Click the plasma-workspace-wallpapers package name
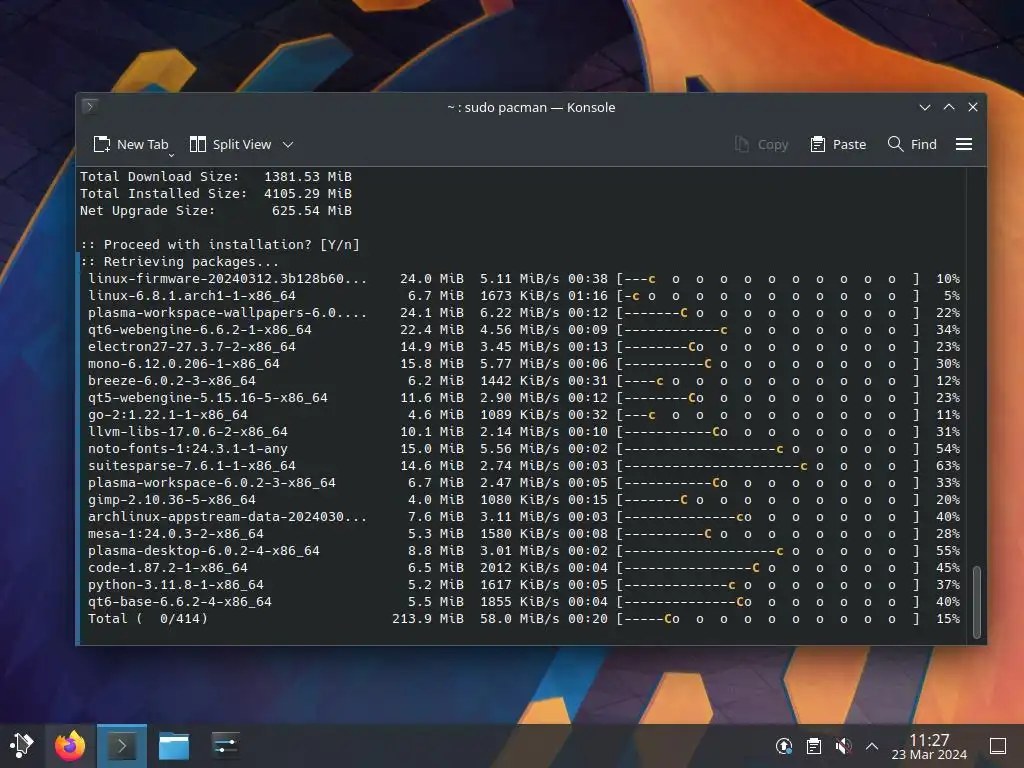Viewport: 1024px width, 768px height. [x=227, y=313]
